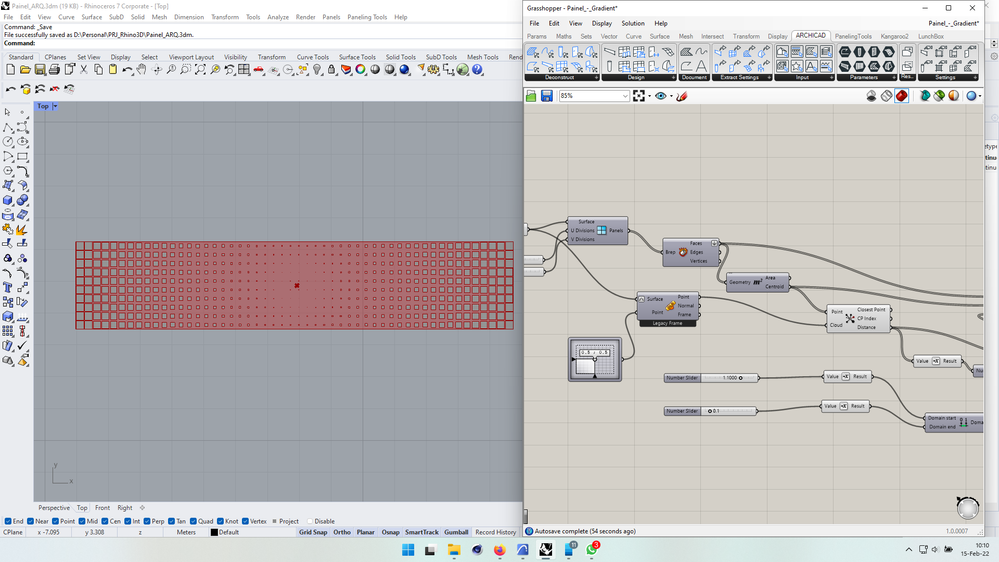
Task: Toggle the Near osnap checkbox
Action: tap(31, 521)
